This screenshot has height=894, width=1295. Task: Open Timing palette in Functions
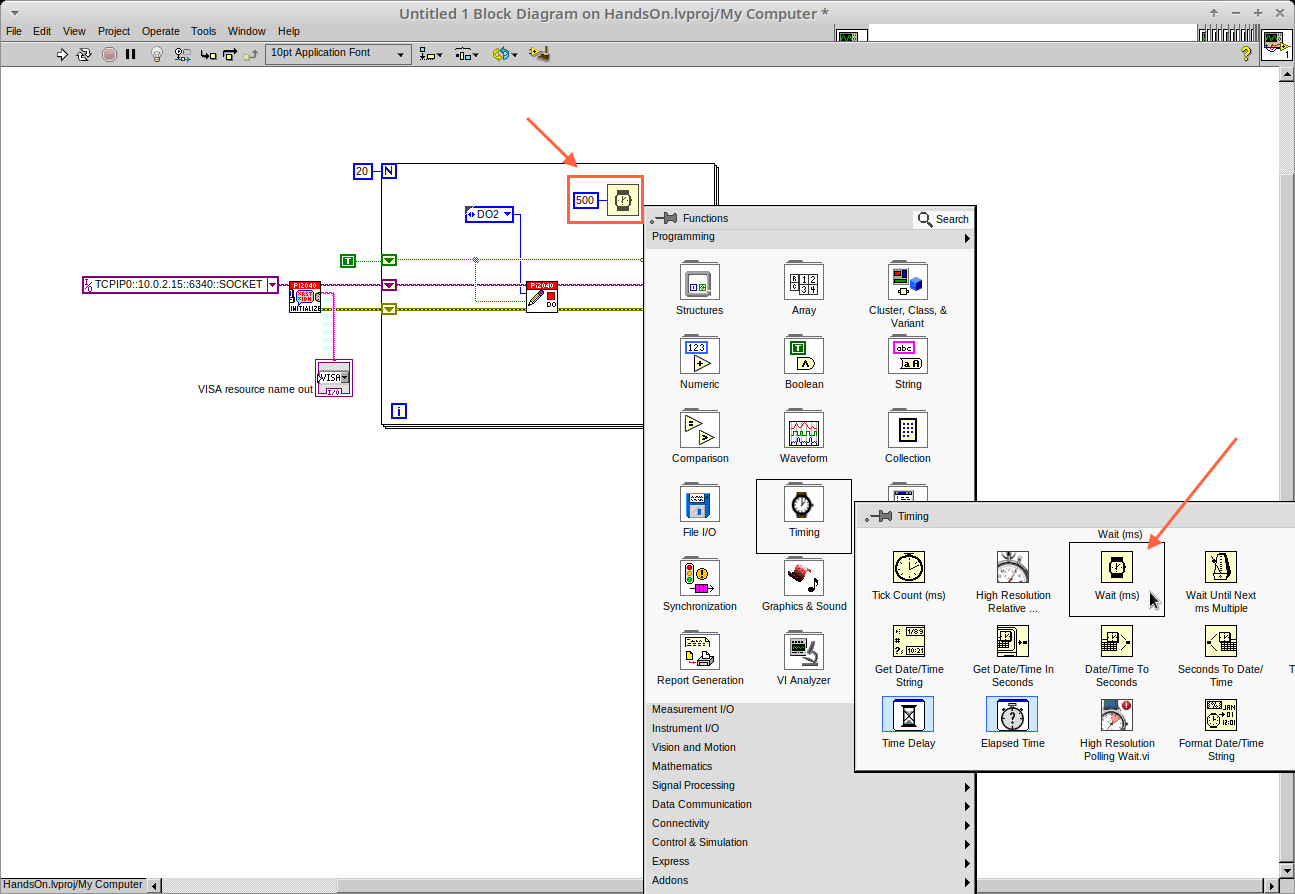pos(804,516)
